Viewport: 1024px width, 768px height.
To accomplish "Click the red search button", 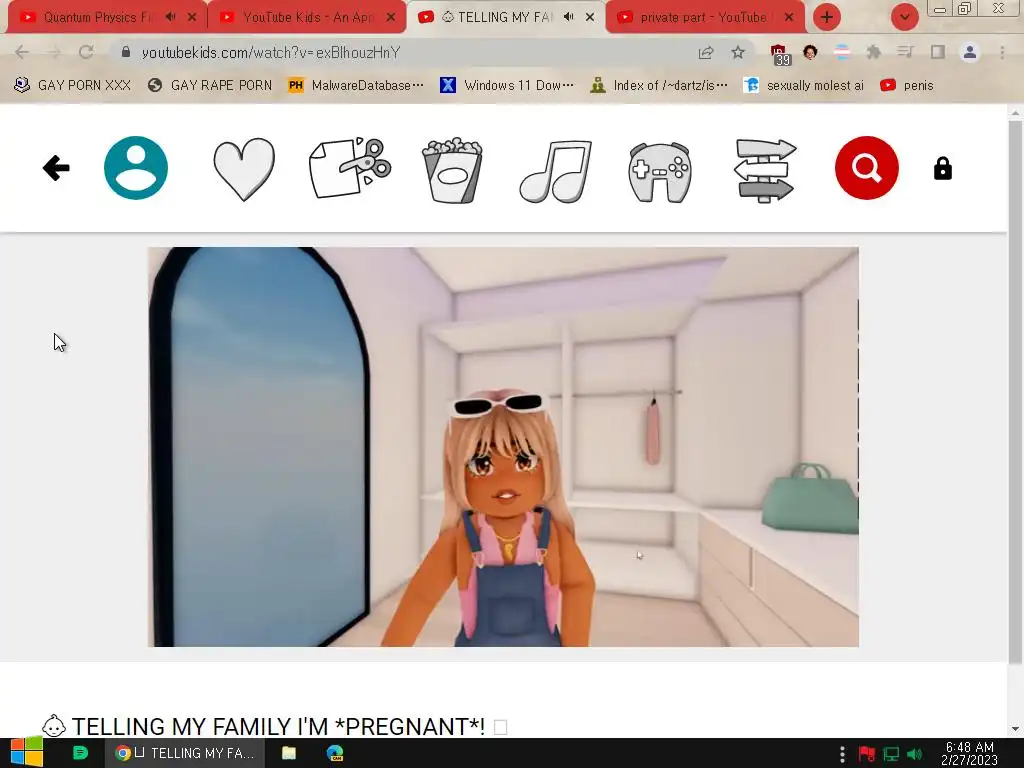I will click(x=867, y=168).
